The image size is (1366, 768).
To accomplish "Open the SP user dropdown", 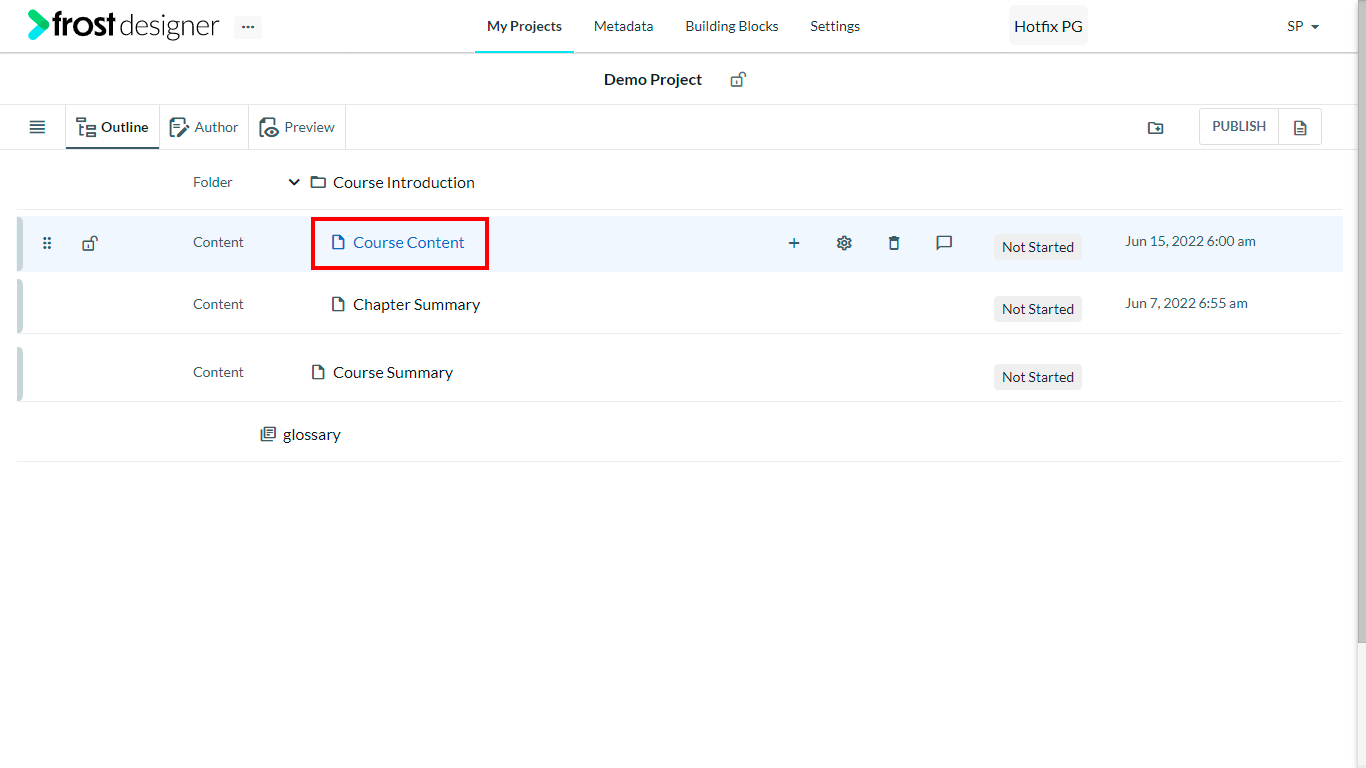I will tap(1303, 27).
